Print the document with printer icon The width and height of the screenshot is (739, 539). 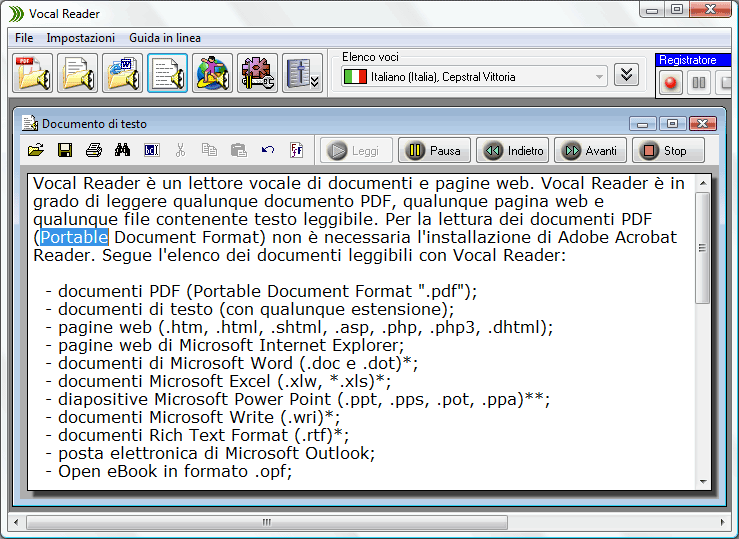click(94, 150)
